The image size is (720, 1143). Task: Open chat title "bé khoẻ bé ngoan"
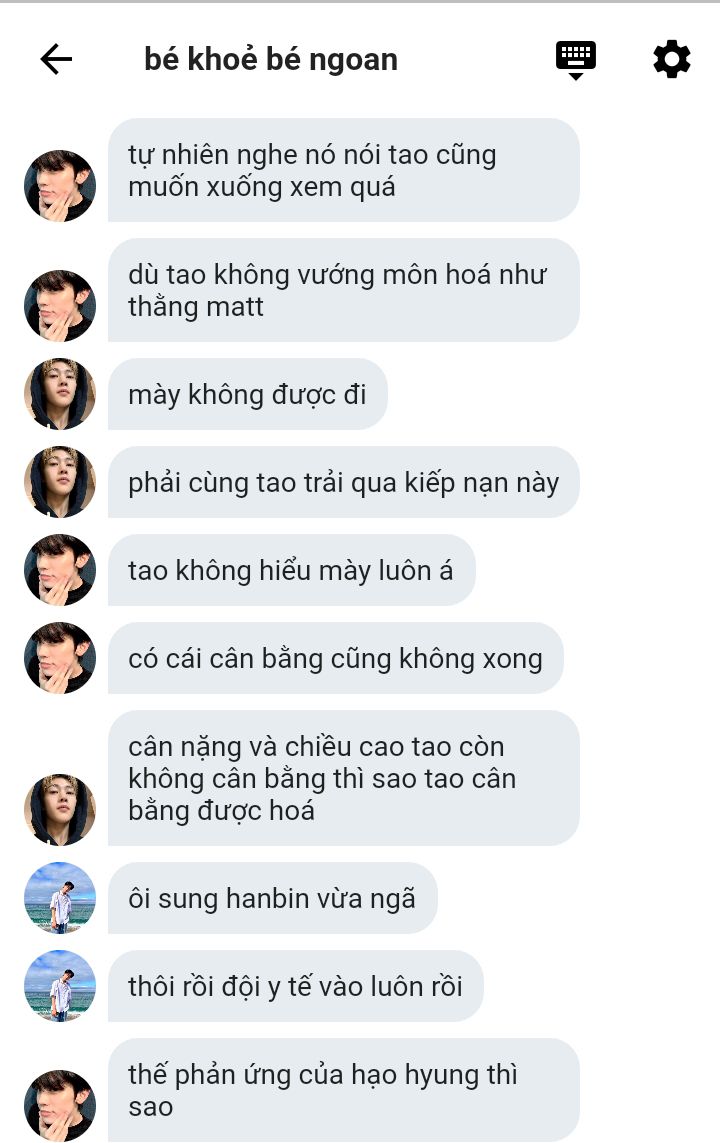271,59
